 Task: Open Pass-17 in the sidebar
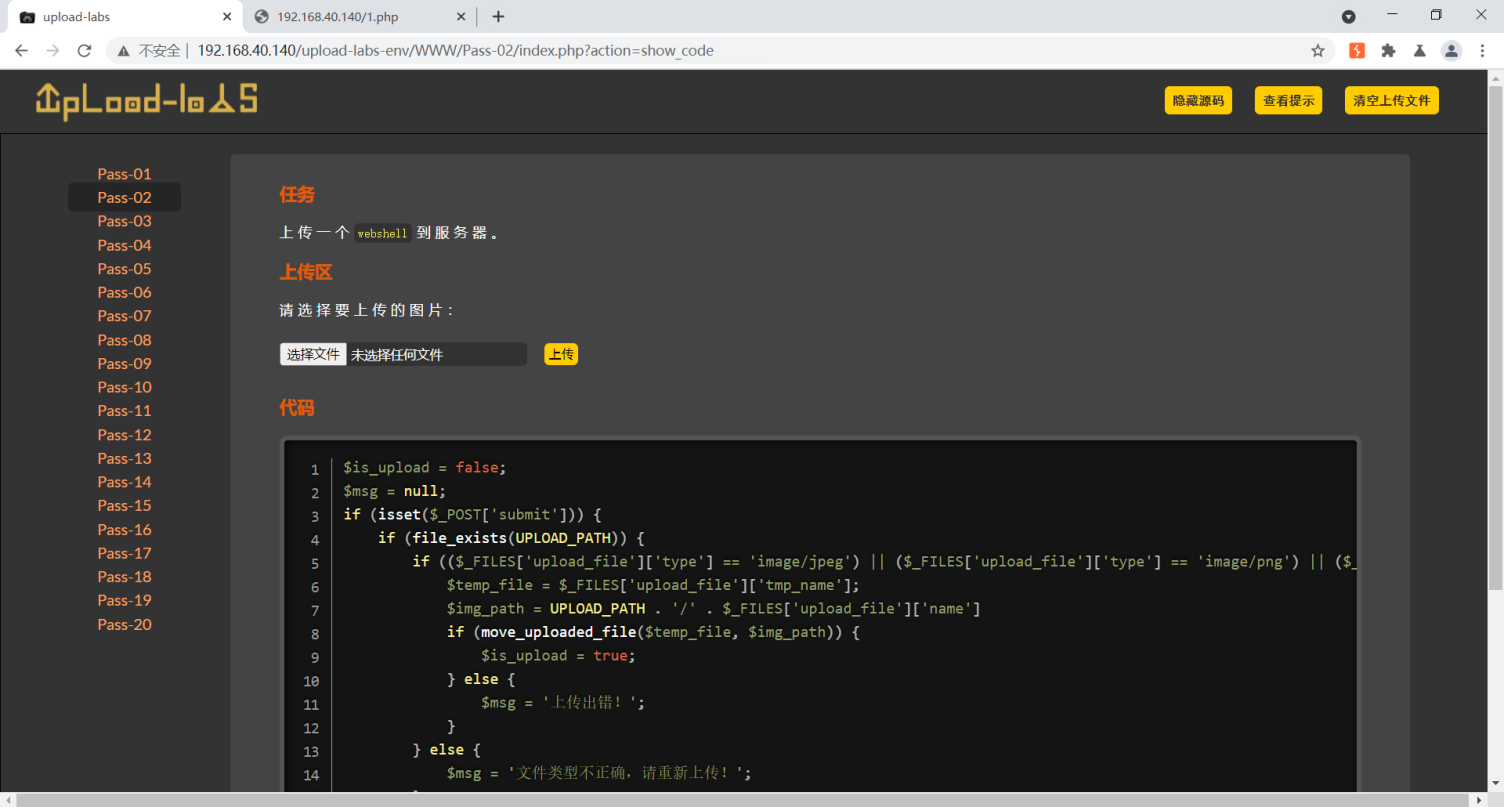[x=124, y=553]
